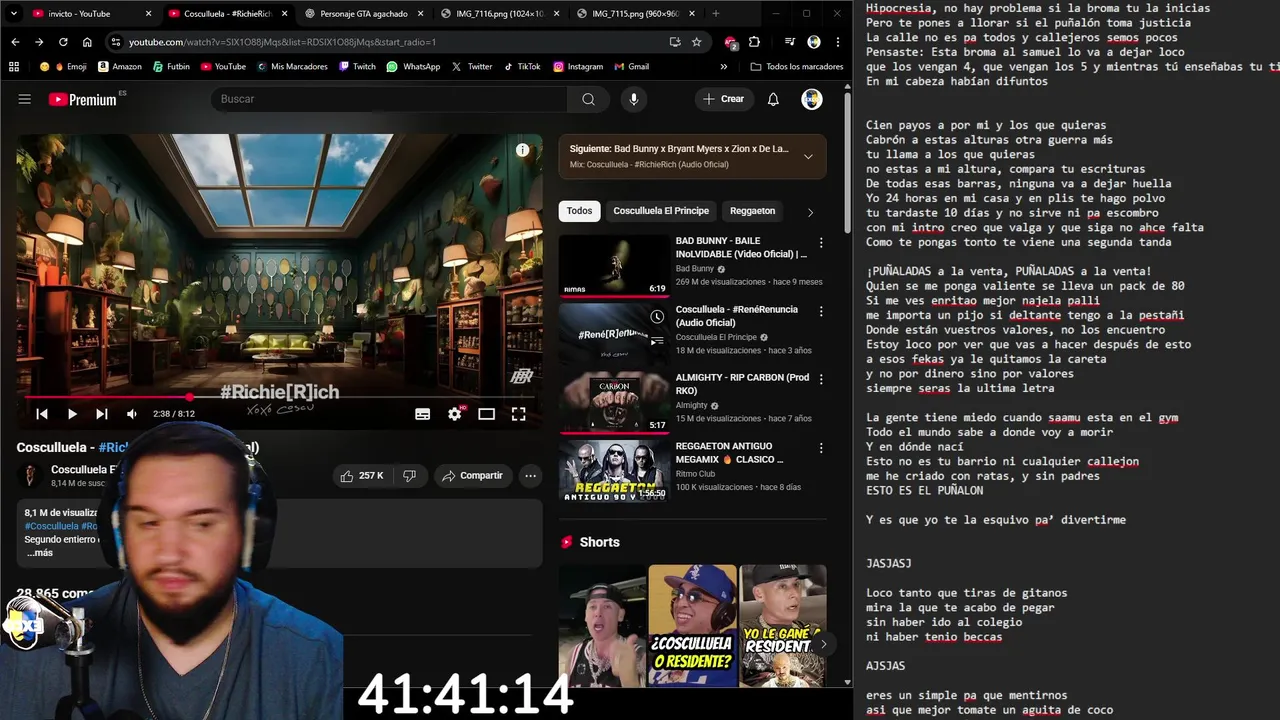Expand description with ...más
The height and width of the screenshot is (720, 1280).
coord(40,553)
